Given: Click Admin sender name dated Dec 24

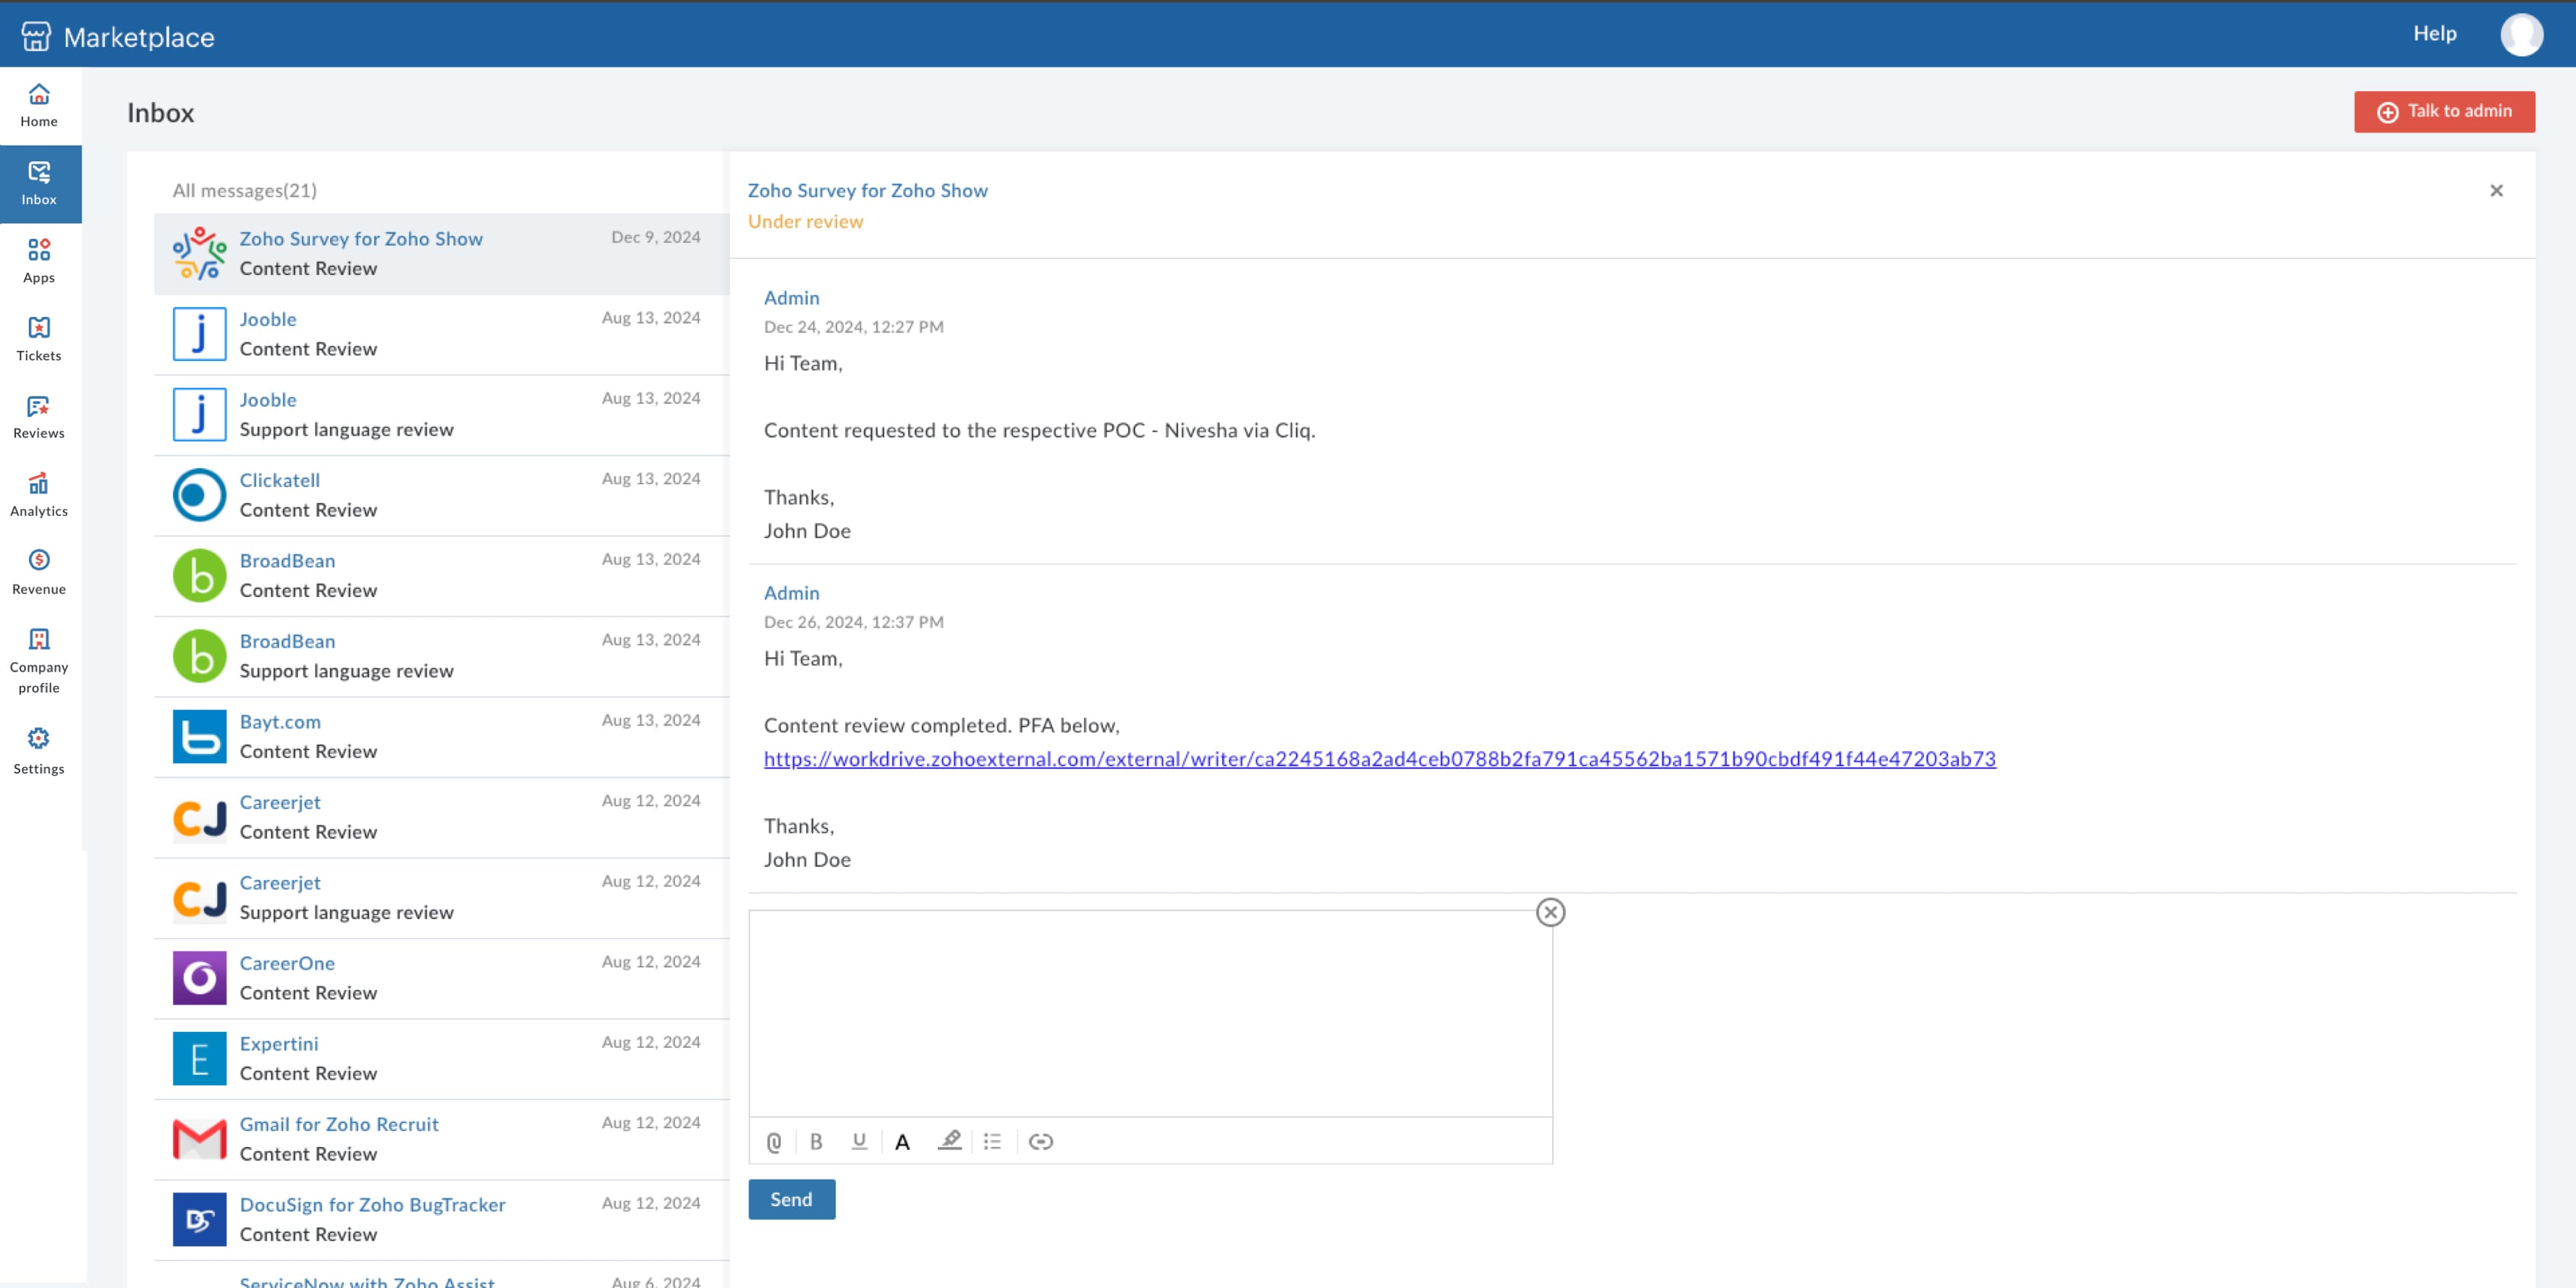Looking at the screenshot, I should (x=791, y=298).
